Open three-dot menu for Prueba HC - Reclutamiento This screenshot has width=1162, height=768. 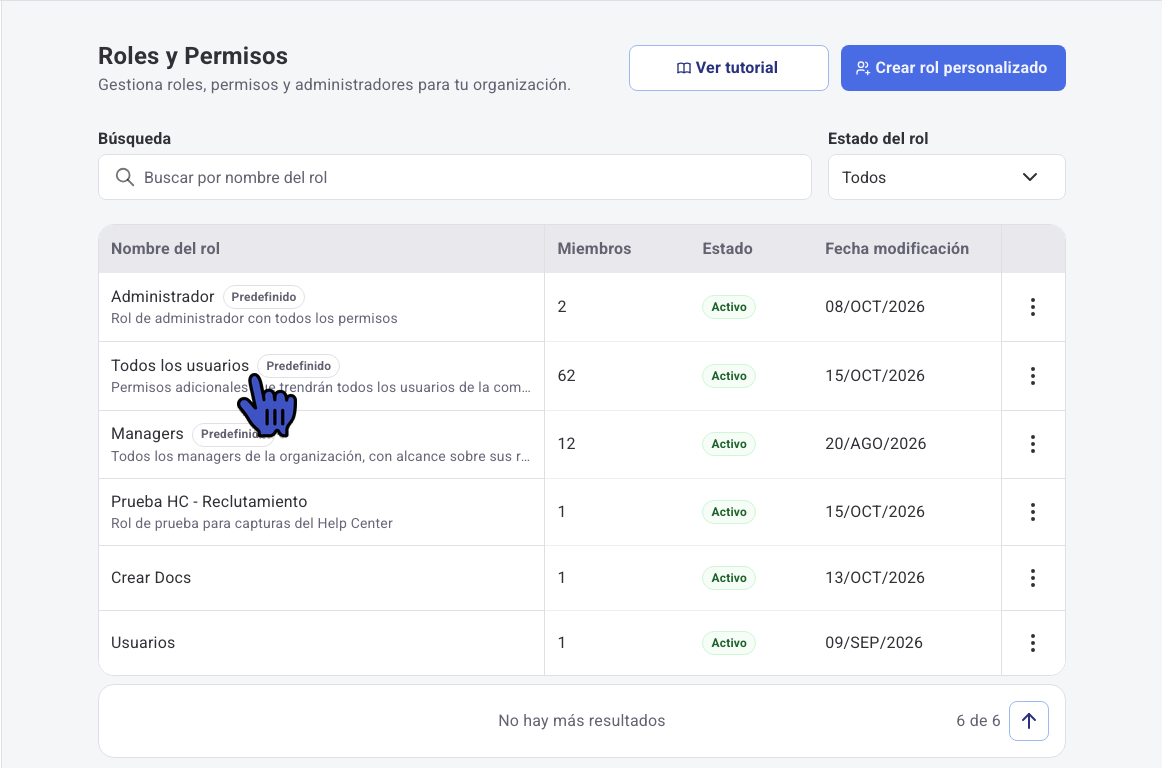point(1032,512)
